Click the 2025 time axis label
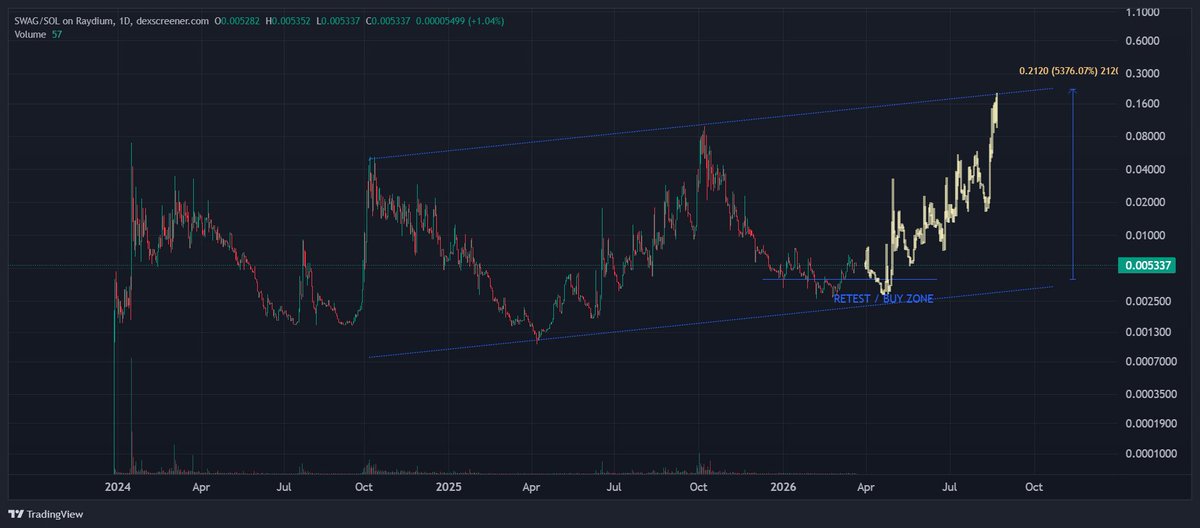1200x528 pixels. (x=449, y=487)
